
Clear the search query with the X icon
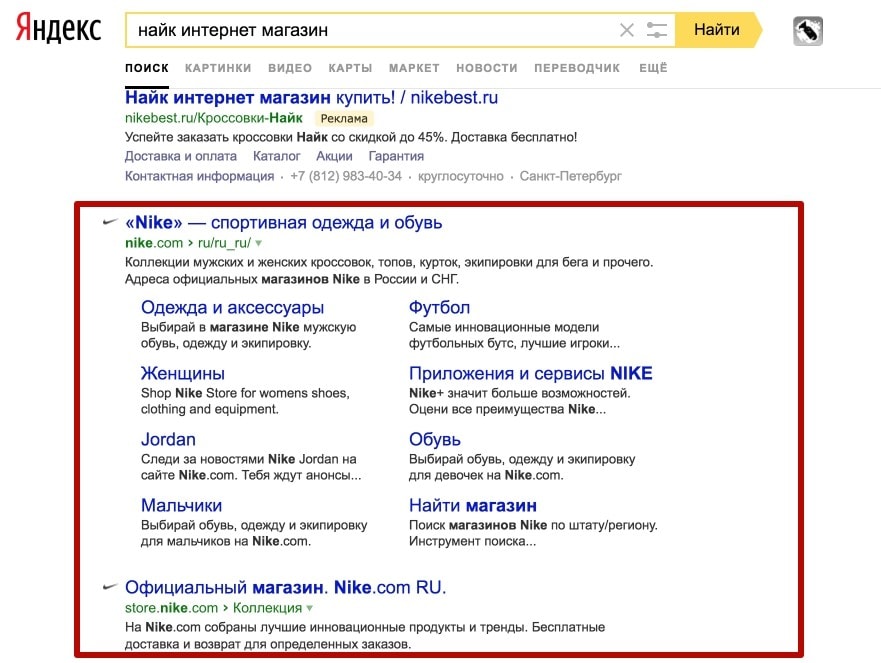pos(627,30)
